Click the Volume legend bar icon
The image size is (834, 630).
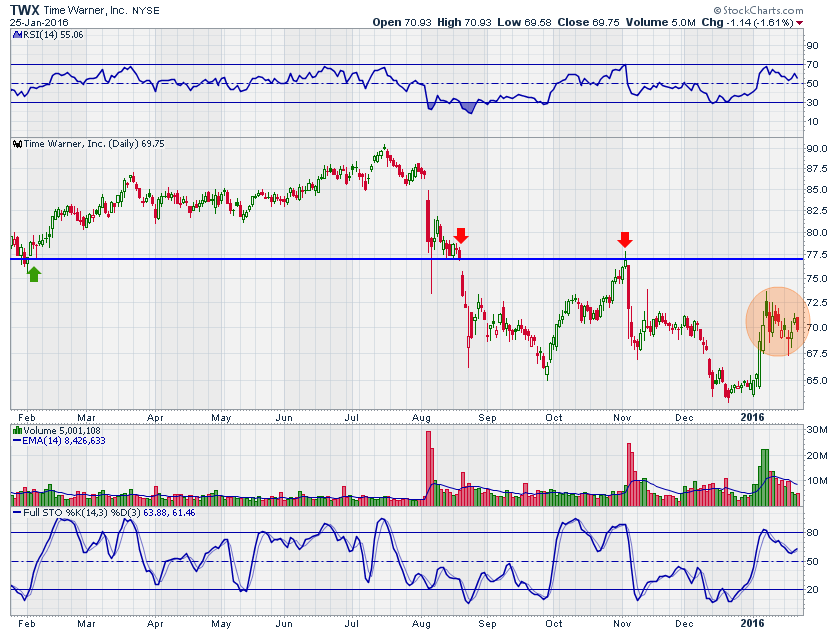tap(17, 430)
